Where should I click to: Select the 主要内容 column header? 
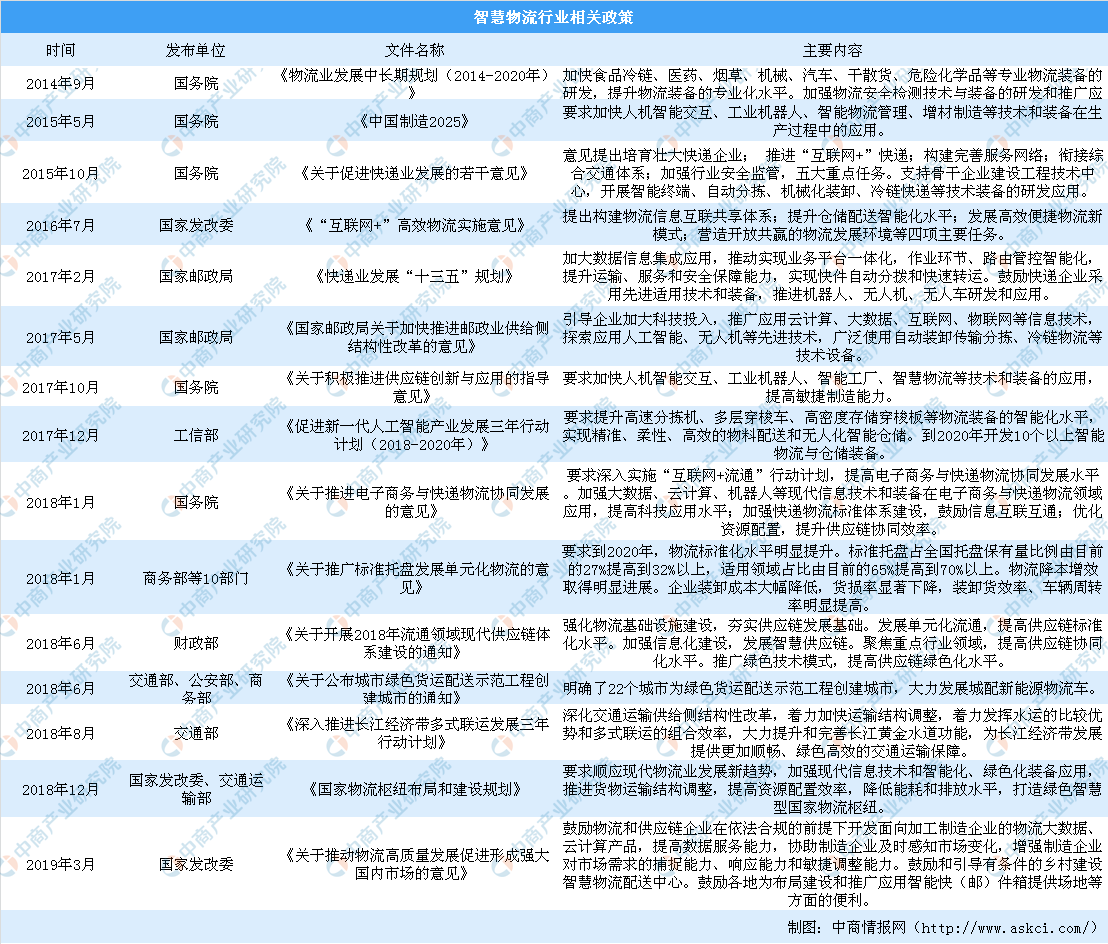pos(832,50)
